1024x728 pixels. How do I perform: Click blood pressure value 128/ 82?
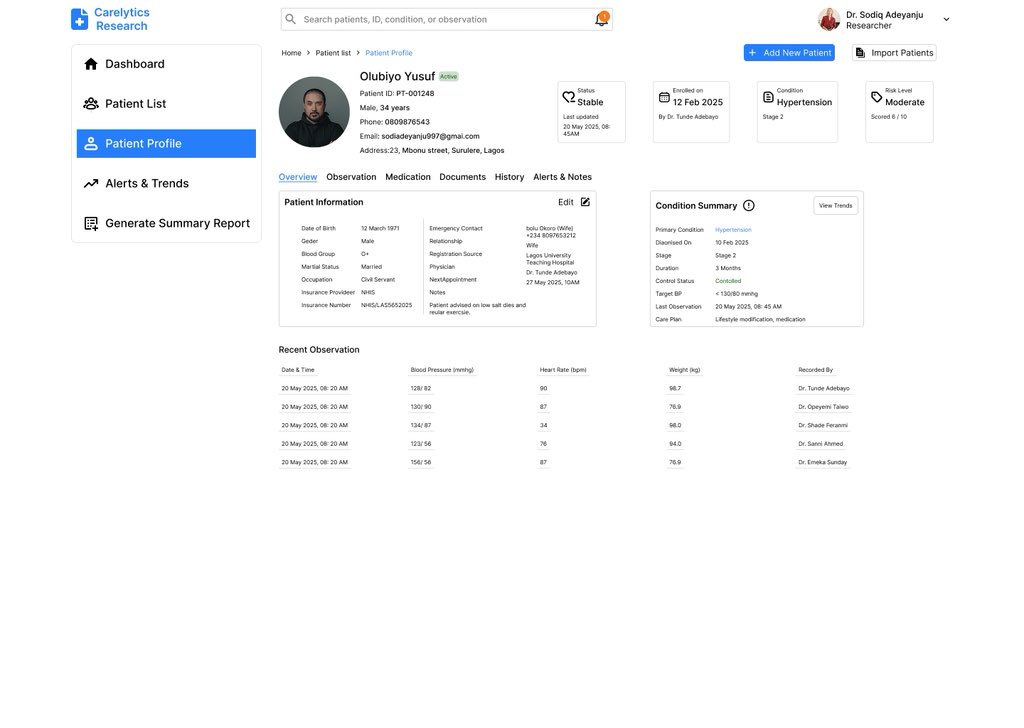[421, 388]
